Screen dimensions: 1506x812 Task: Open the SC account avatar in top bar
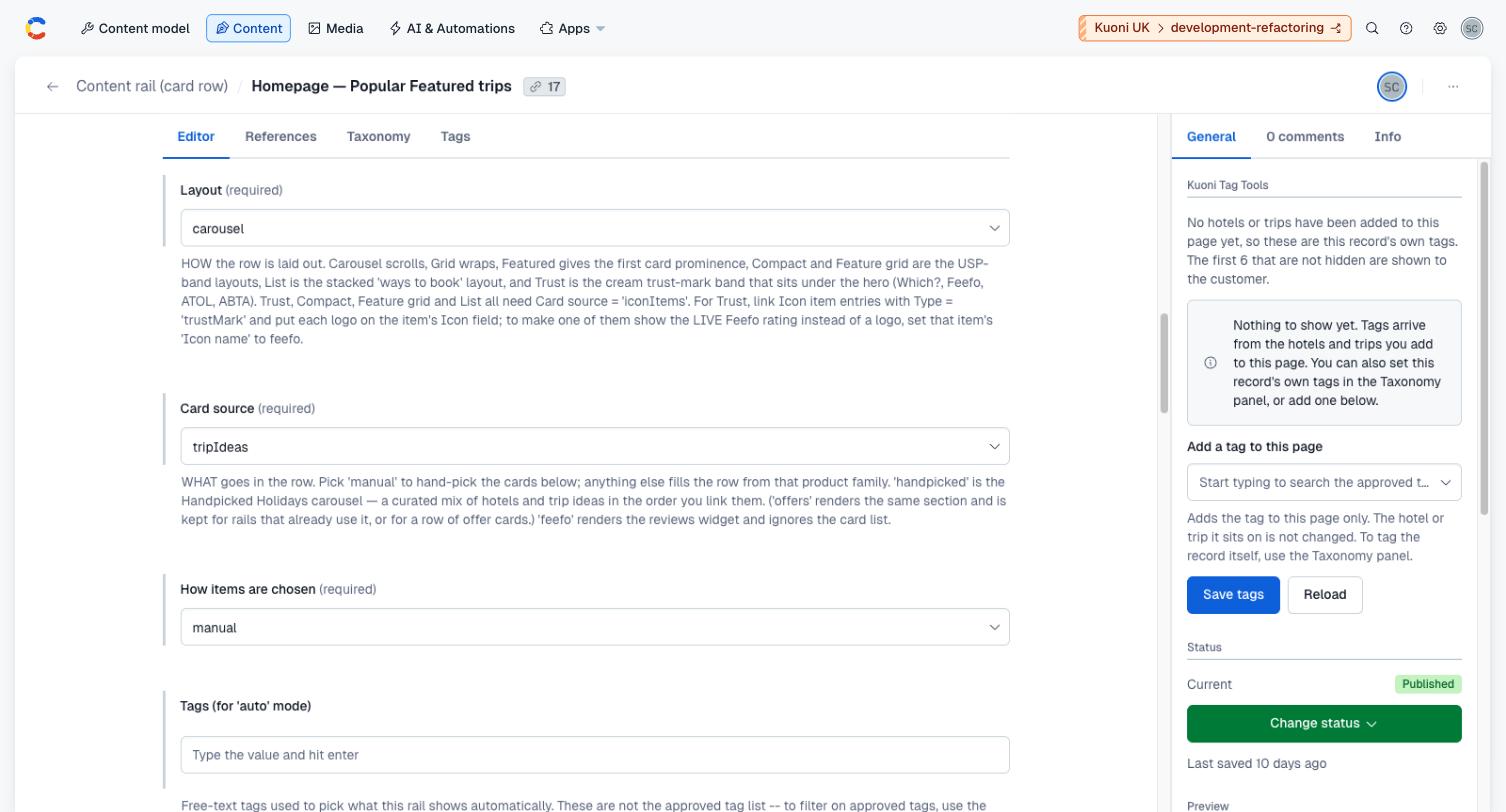pos(1472,28)
